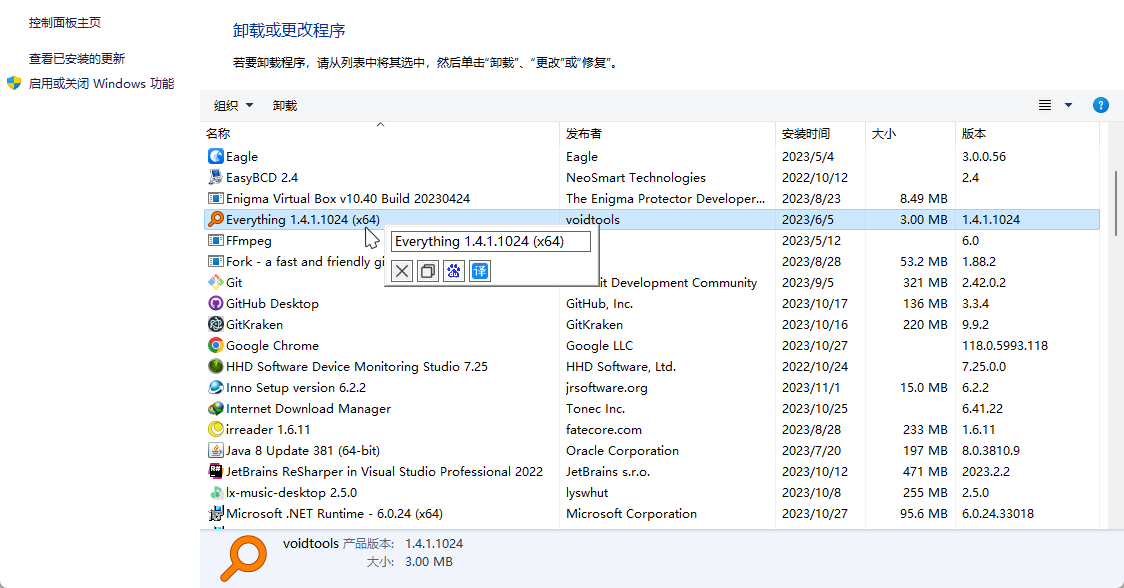Click the irreader 1.6.11 icon
The width and height of the screenshot is (1124, 588).
pyautogui.click(x=215, y=430)
